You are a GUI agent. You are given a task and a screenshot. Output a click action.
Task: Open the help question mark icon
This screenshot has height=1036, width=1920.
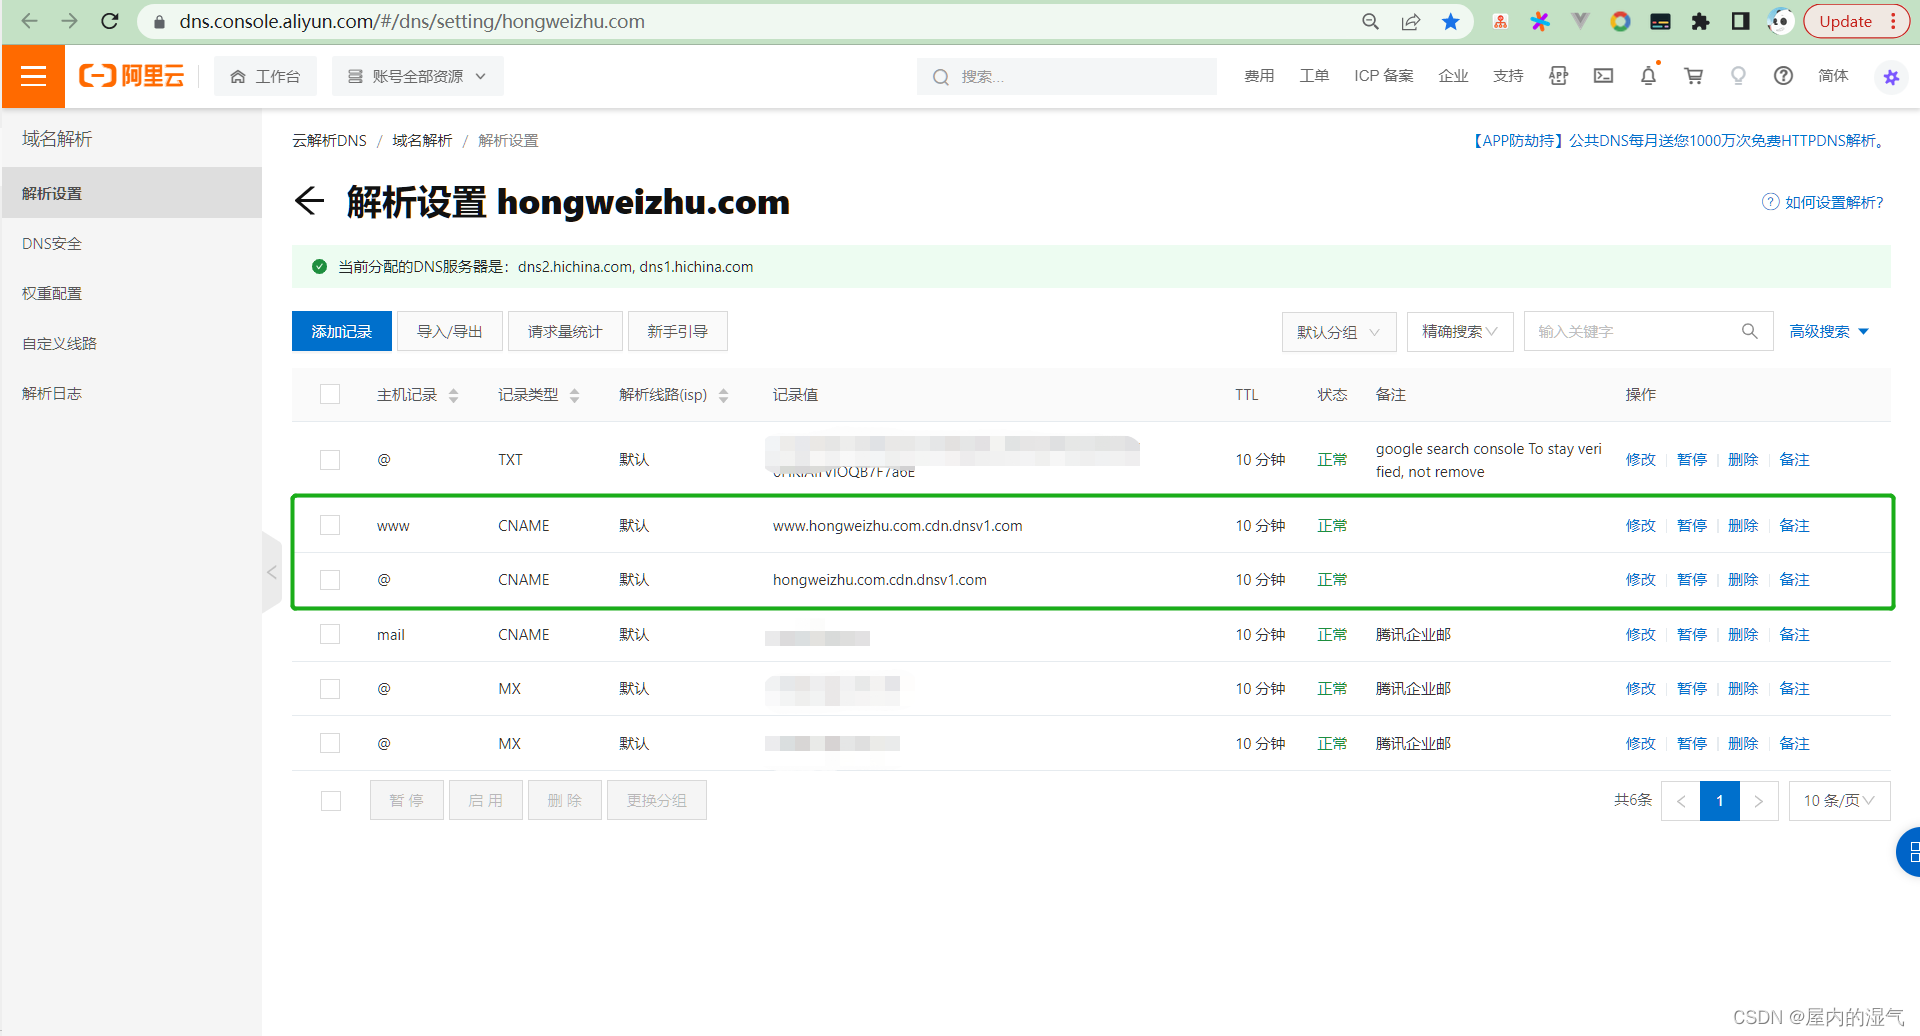[1783, 76]
